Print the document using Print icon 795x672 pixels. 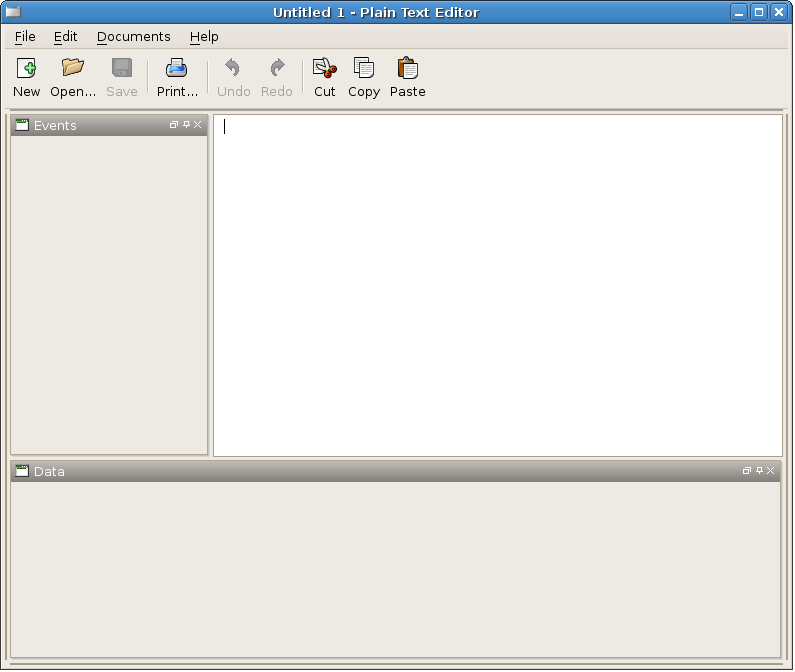tap(176, 67)
